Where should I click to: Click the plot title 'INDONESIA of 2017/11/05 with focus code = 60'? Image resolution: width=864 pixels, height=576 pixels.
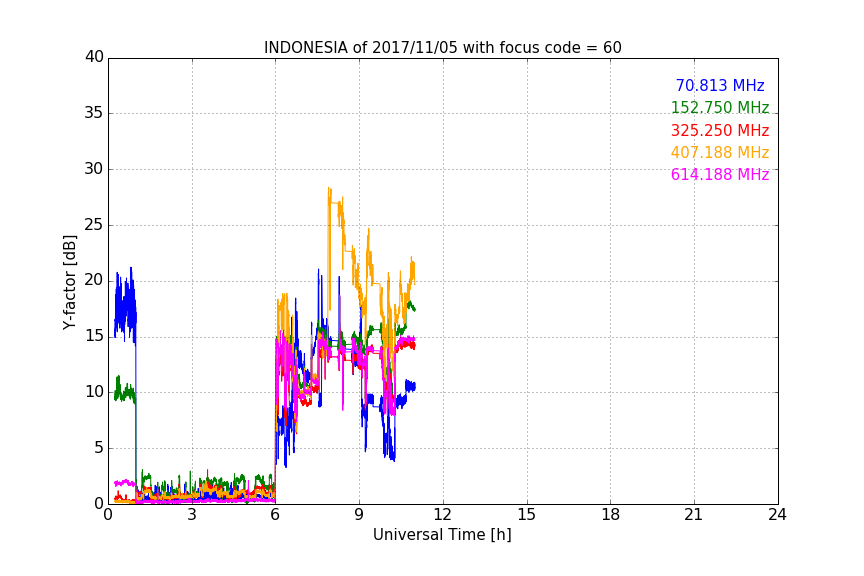442,47
